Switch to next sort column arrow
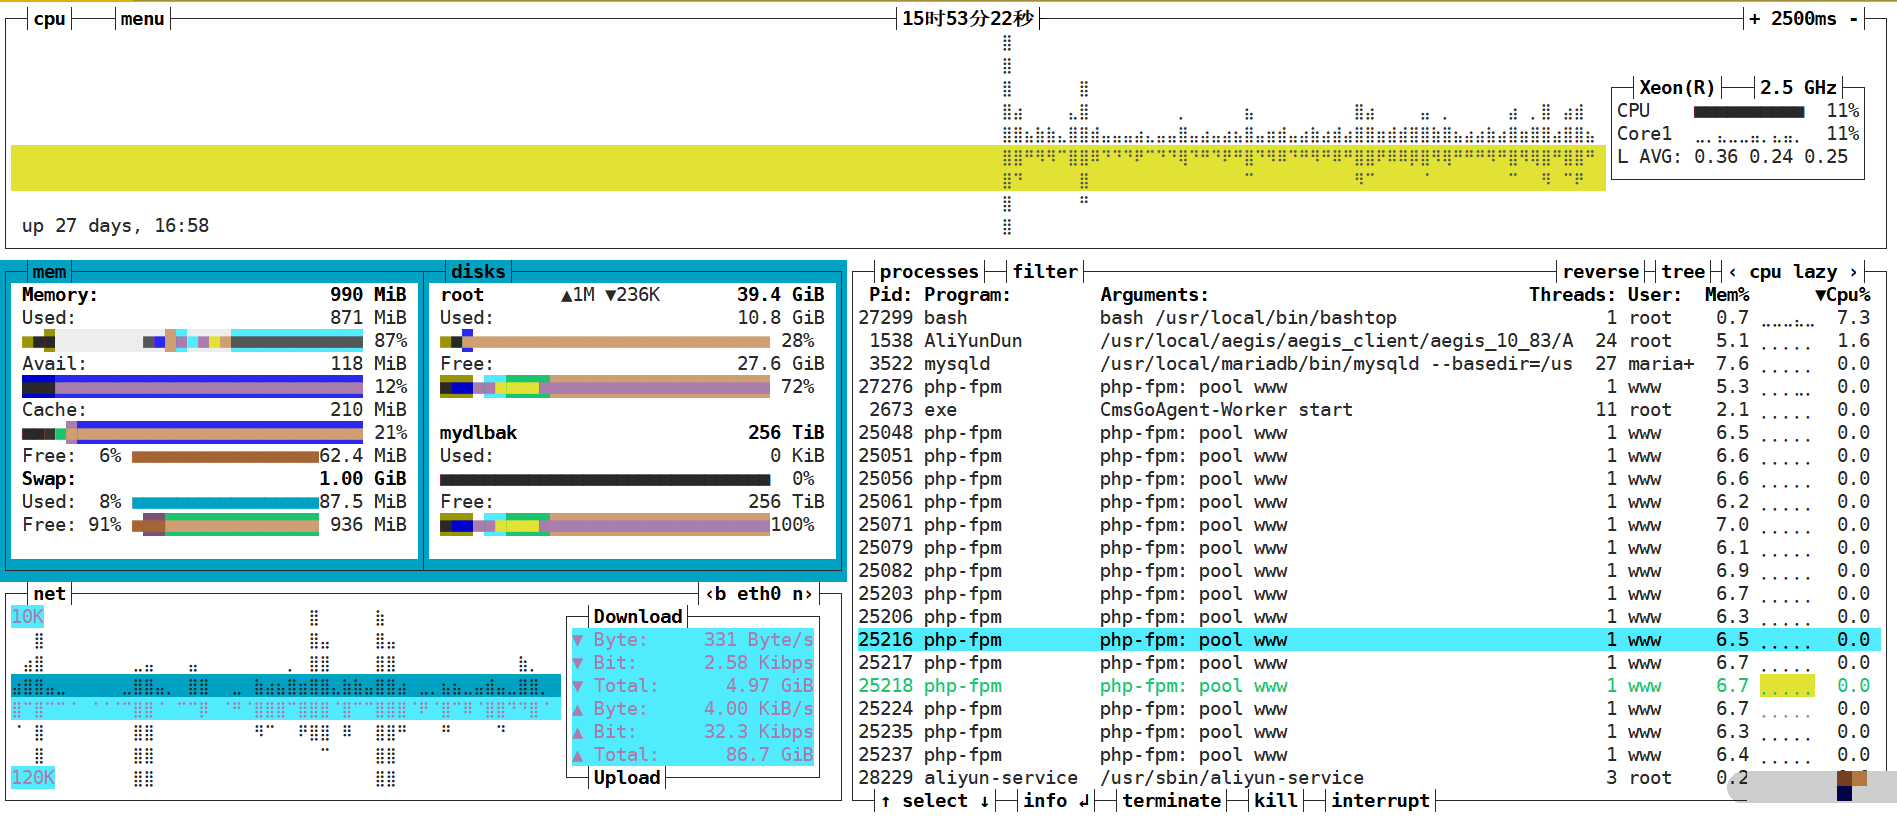1897x819 pixels. pyautogui.click(x=1853, y=272)
